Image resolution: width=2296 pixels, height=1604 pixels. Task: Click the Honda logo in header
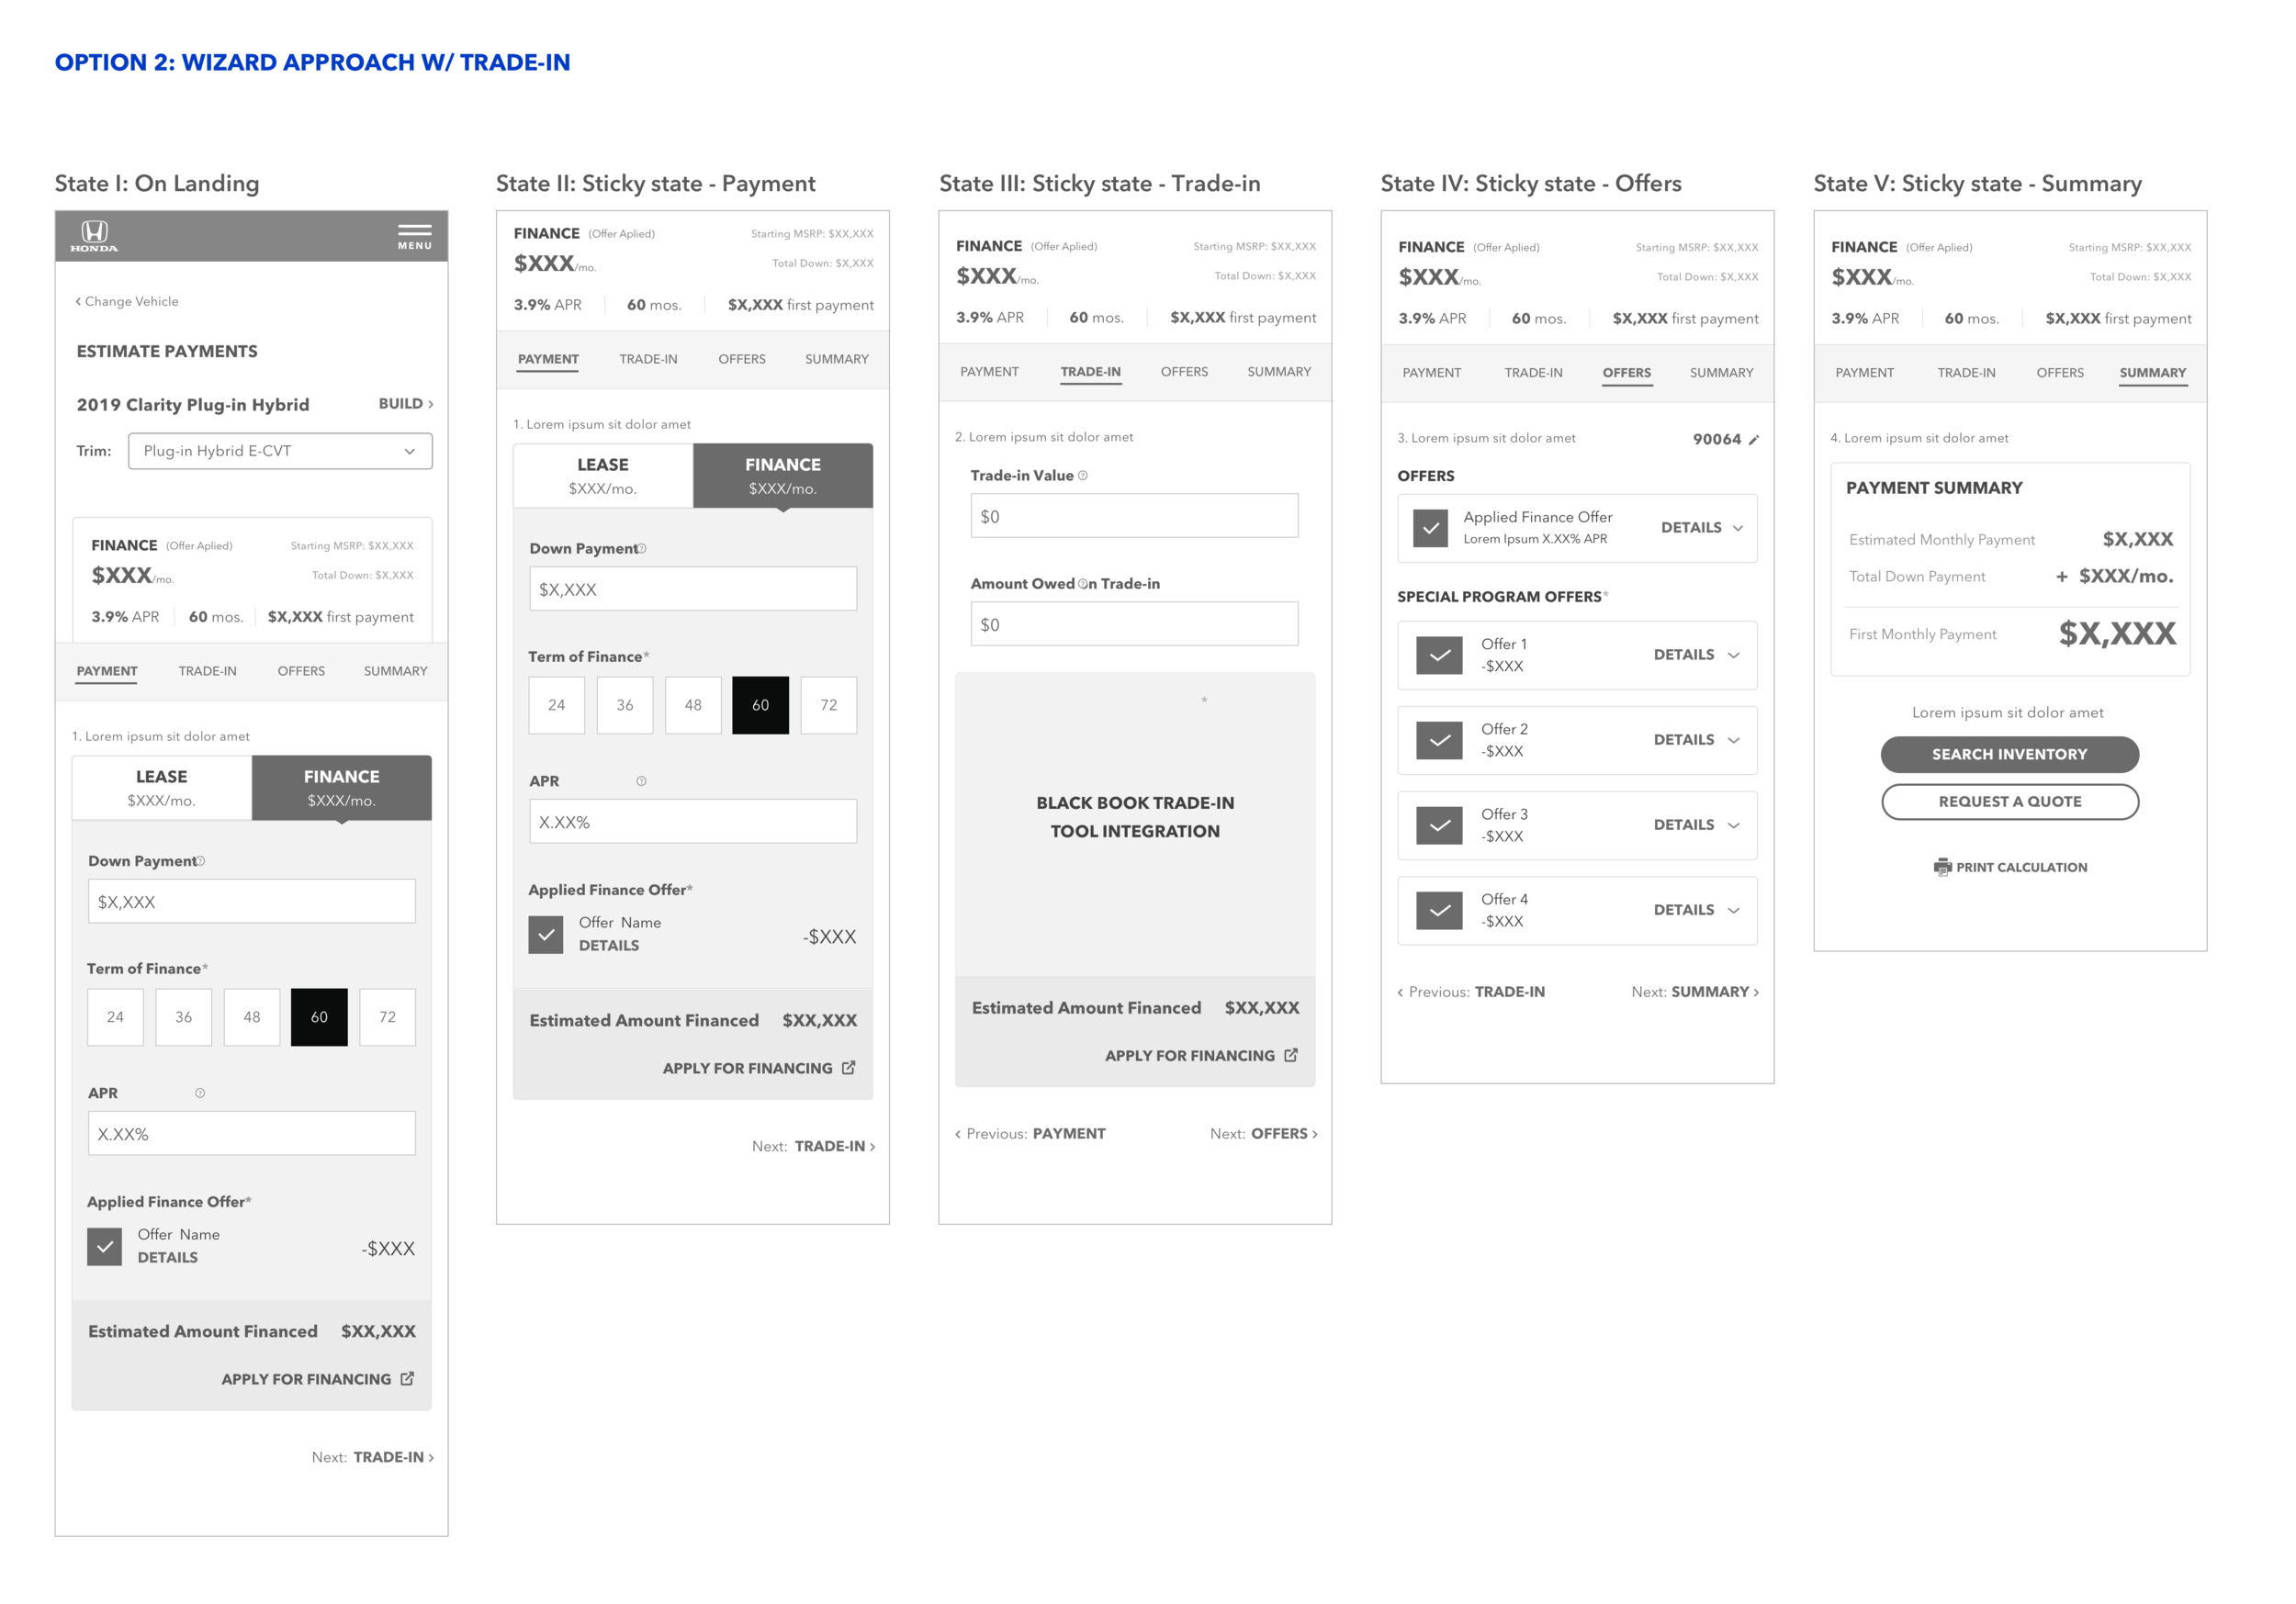(94, 235)
